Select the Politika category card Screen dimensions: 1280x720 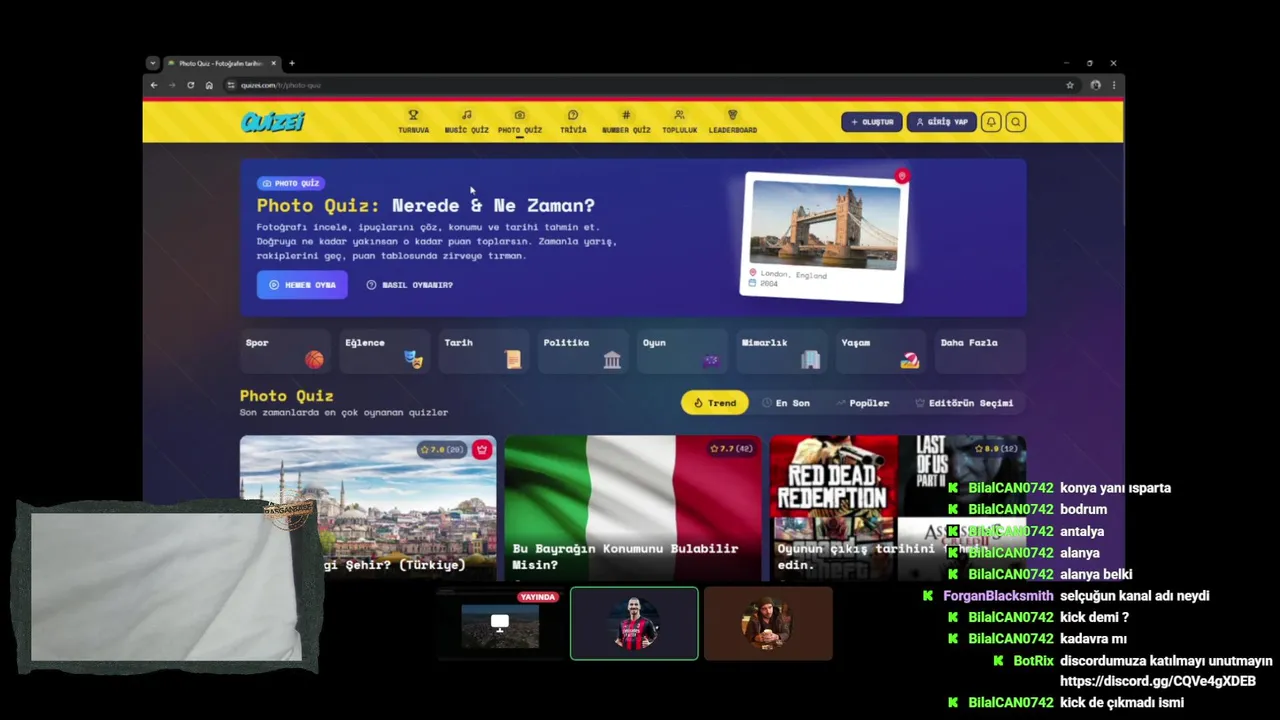click(x=583, y=352)
